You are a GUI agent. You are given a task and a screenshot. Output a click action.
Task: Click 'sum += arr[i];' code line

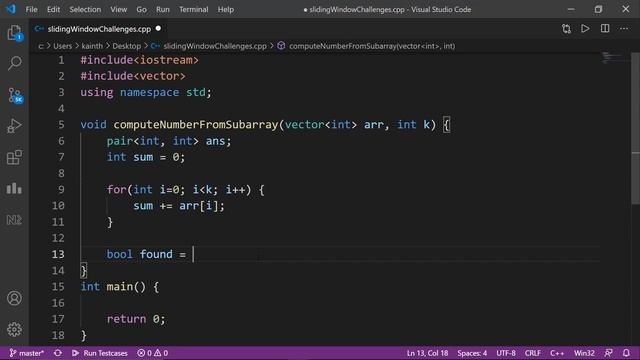point(179,206)
